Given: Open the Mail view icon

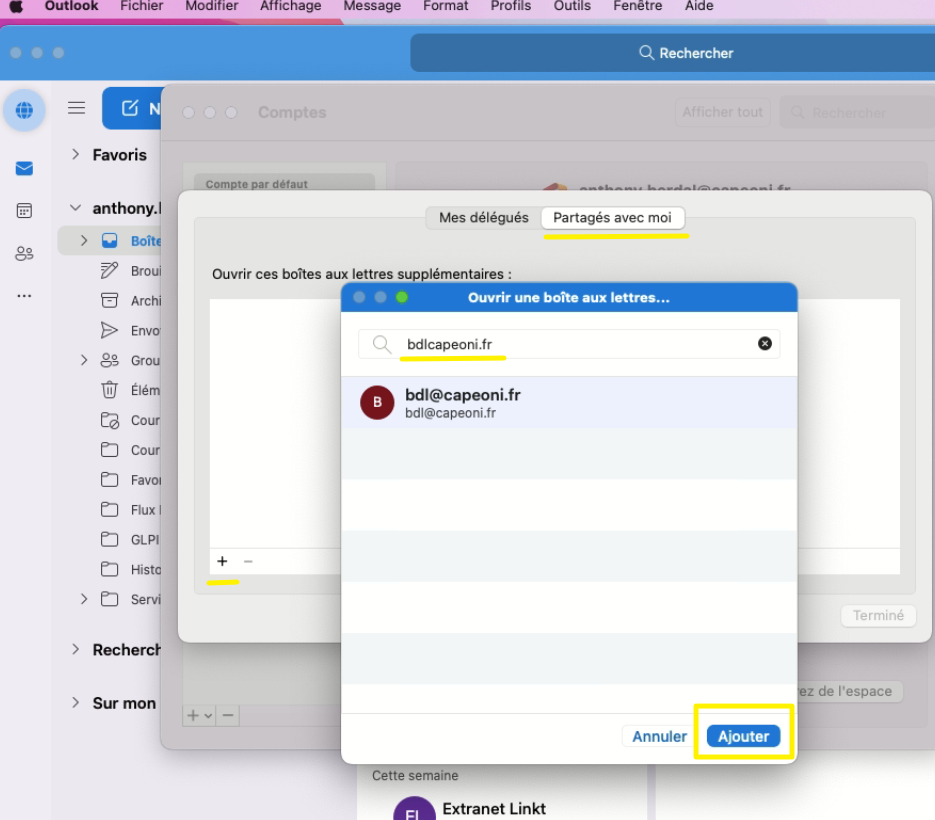Looking at the screenshot, I should [24, 169].
